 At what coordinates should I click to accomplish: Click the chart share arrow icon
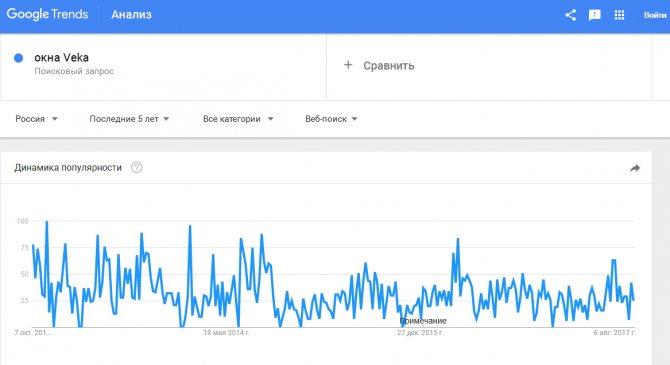(635, 168)
